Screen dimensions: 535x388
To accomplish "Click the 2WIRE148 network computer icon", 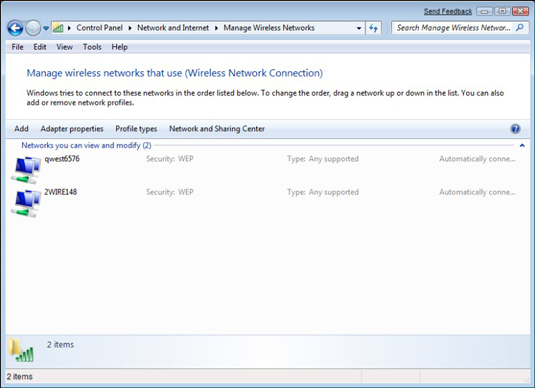I will point(26,203).
